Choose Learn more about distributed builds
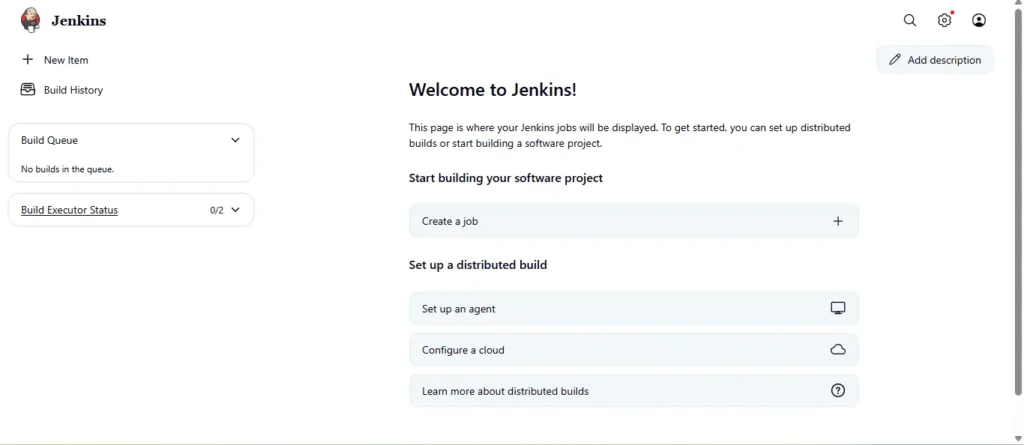1024x445 pixels. click(505, 391)
